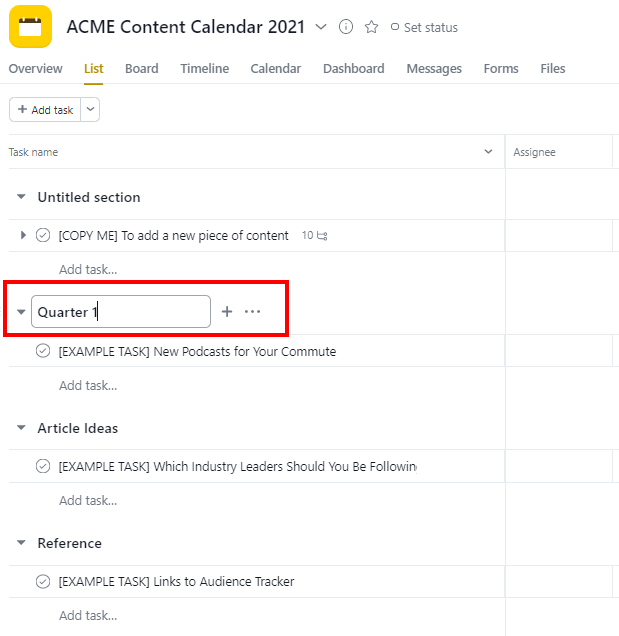Switch to the Timeline tab

click(204, 69)
